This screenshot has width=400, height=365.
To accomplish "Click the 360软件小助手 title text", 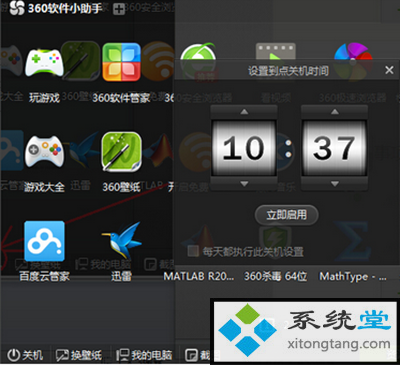I will pyautogui.click(x=65, y=8).
